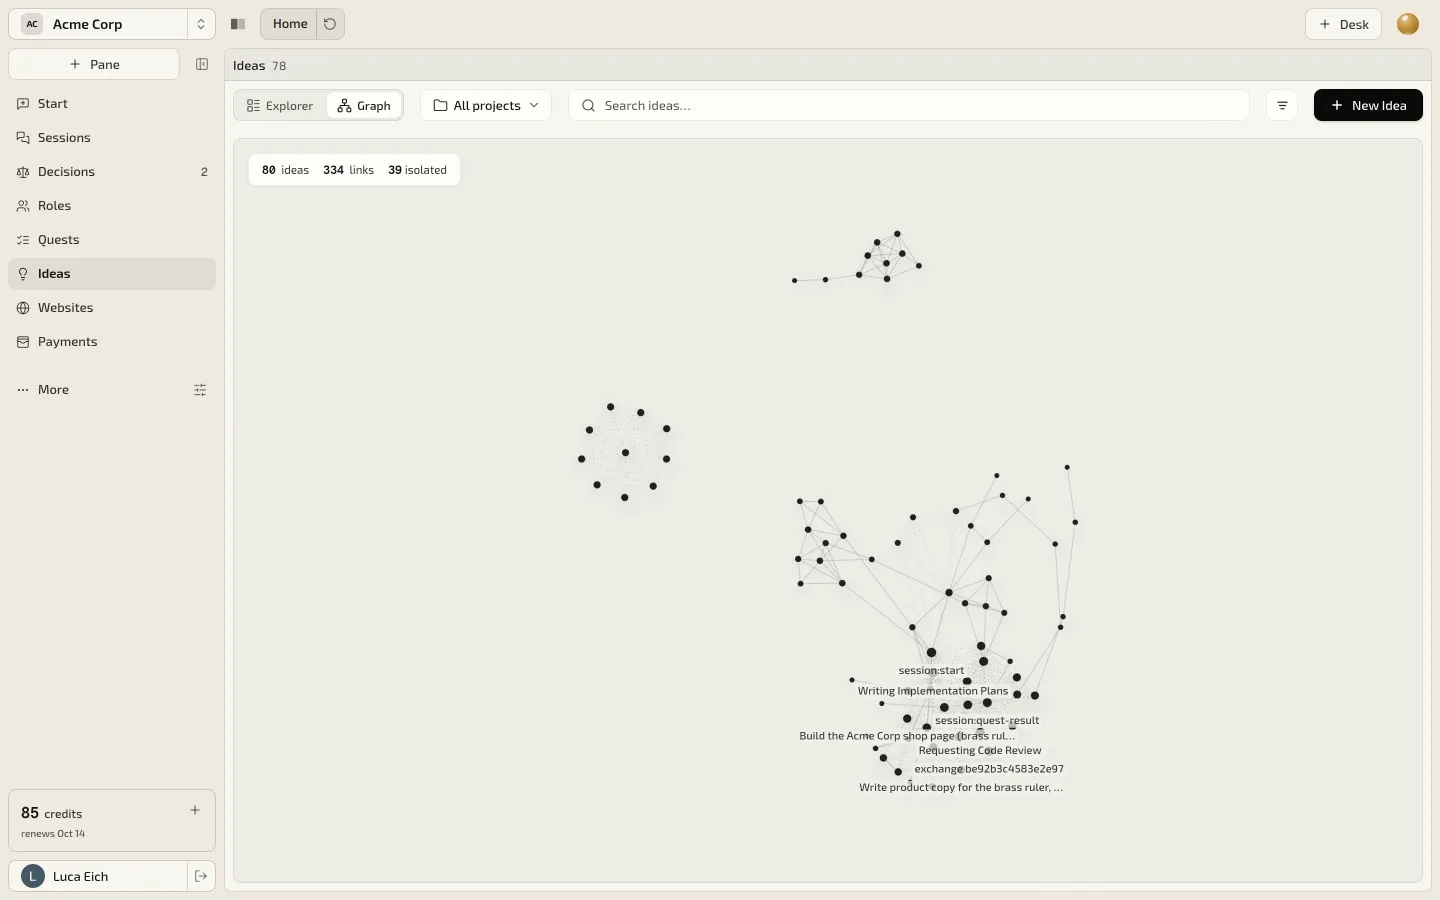Click into the Search ideas field
Image resolution: width=1440 pixels, height=900 pixels.
(909, 105)
